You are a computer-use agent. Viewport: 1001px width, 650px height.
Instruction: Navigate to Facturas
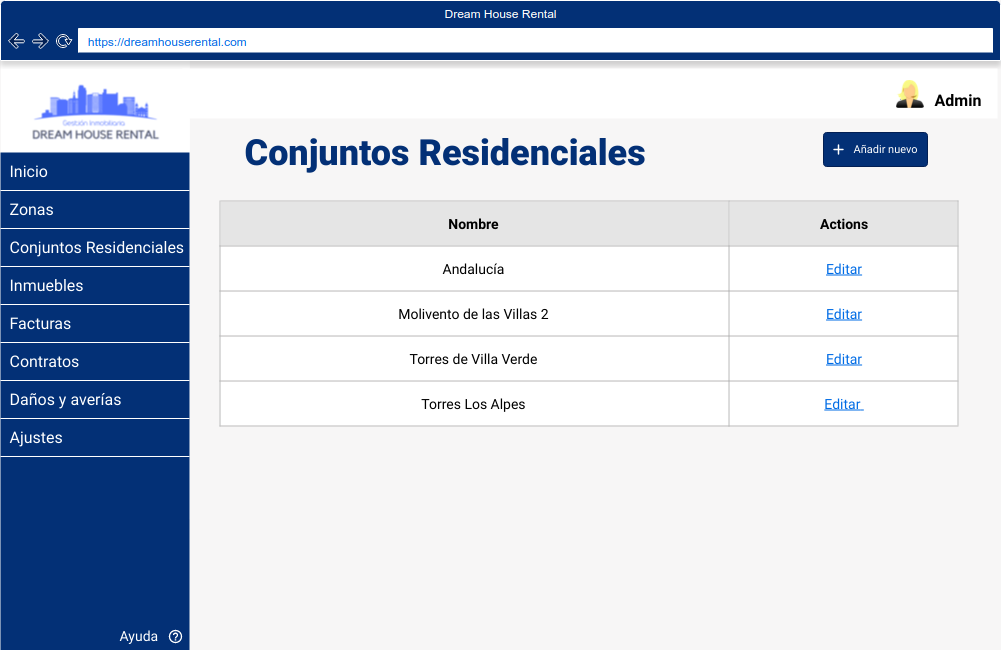pyautogui.click(x=95, y=324)
